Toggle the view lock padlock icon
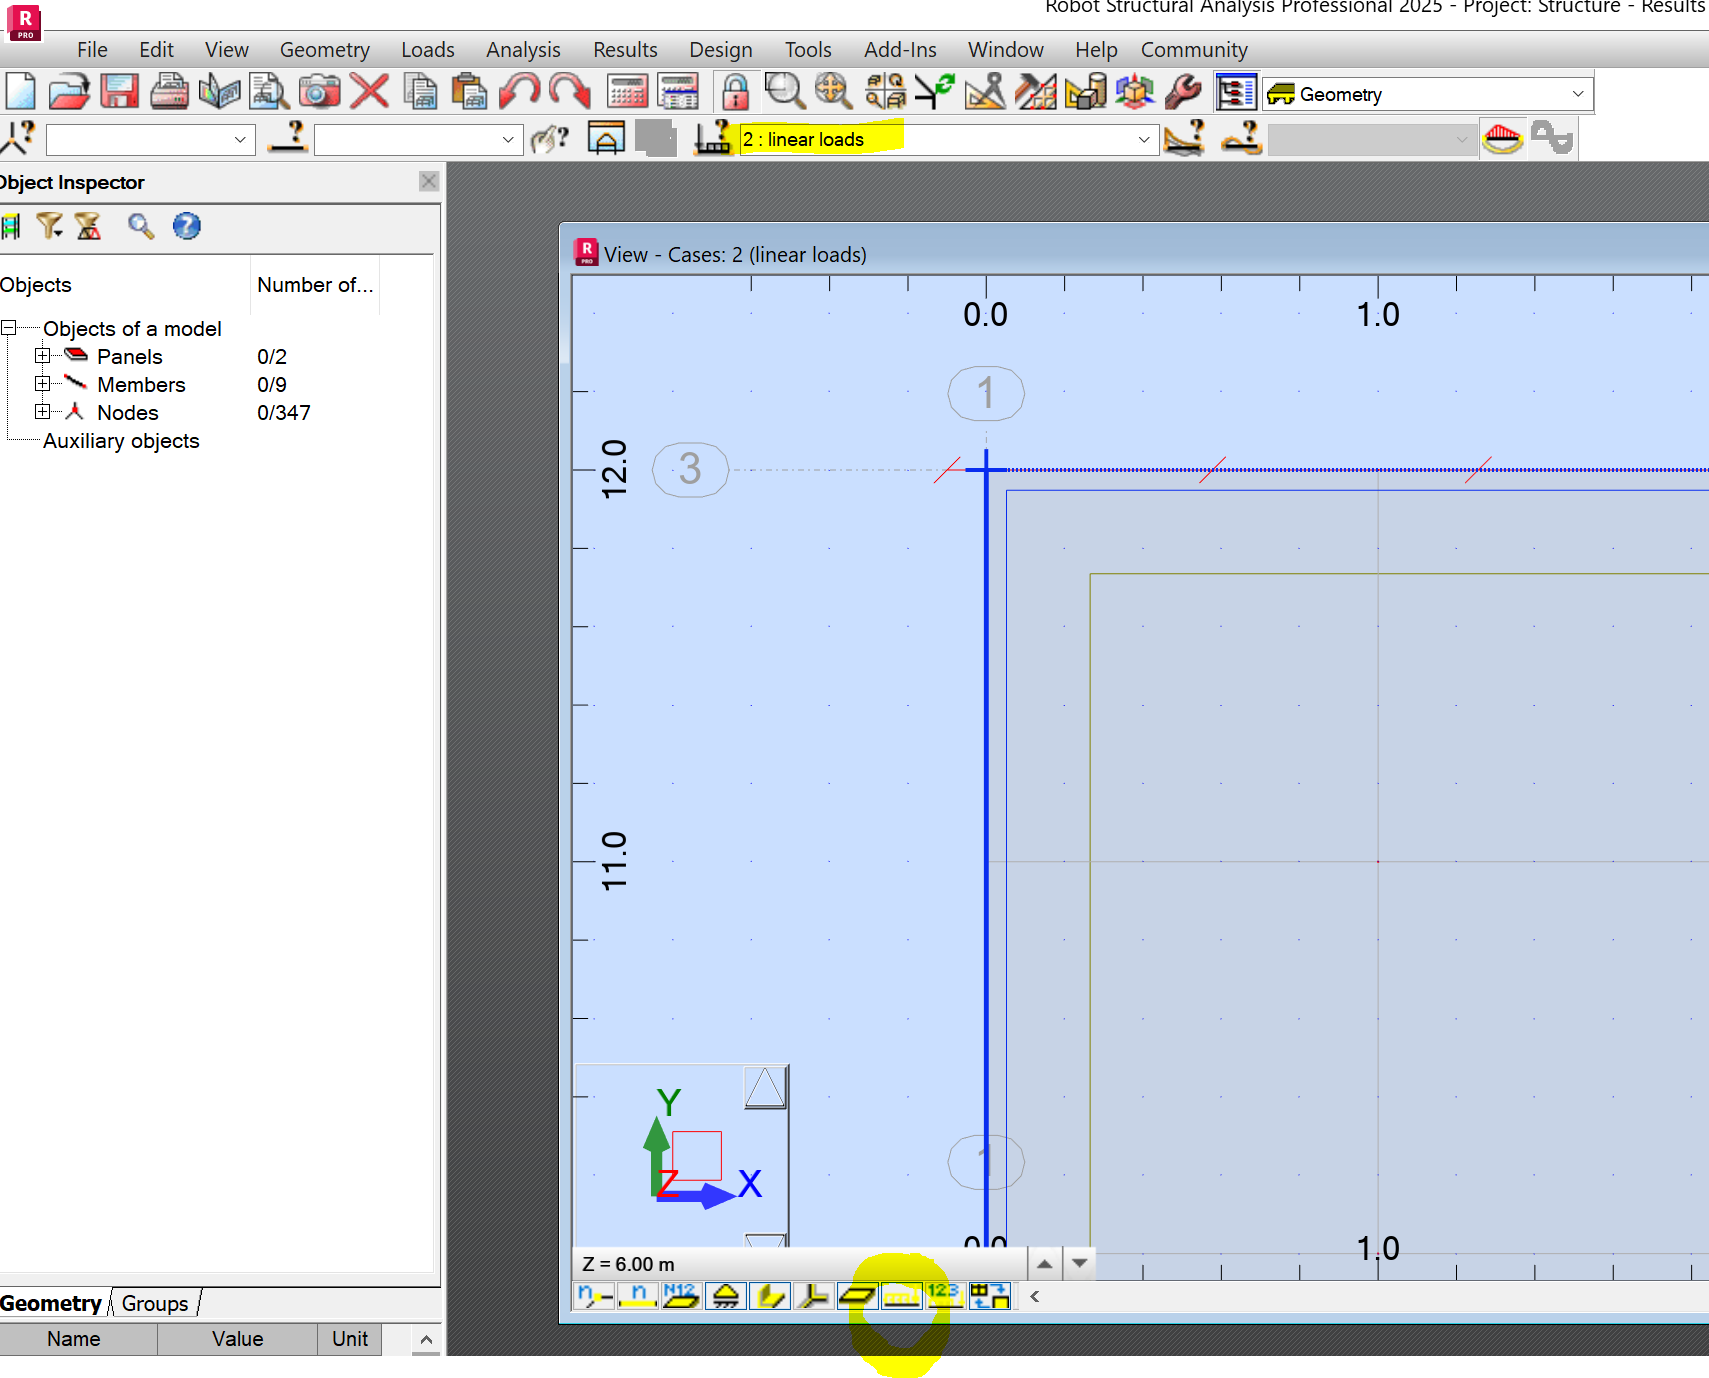Image resolution: width=1709 pixels, height=1378 pixels. (x=735, y=91)
